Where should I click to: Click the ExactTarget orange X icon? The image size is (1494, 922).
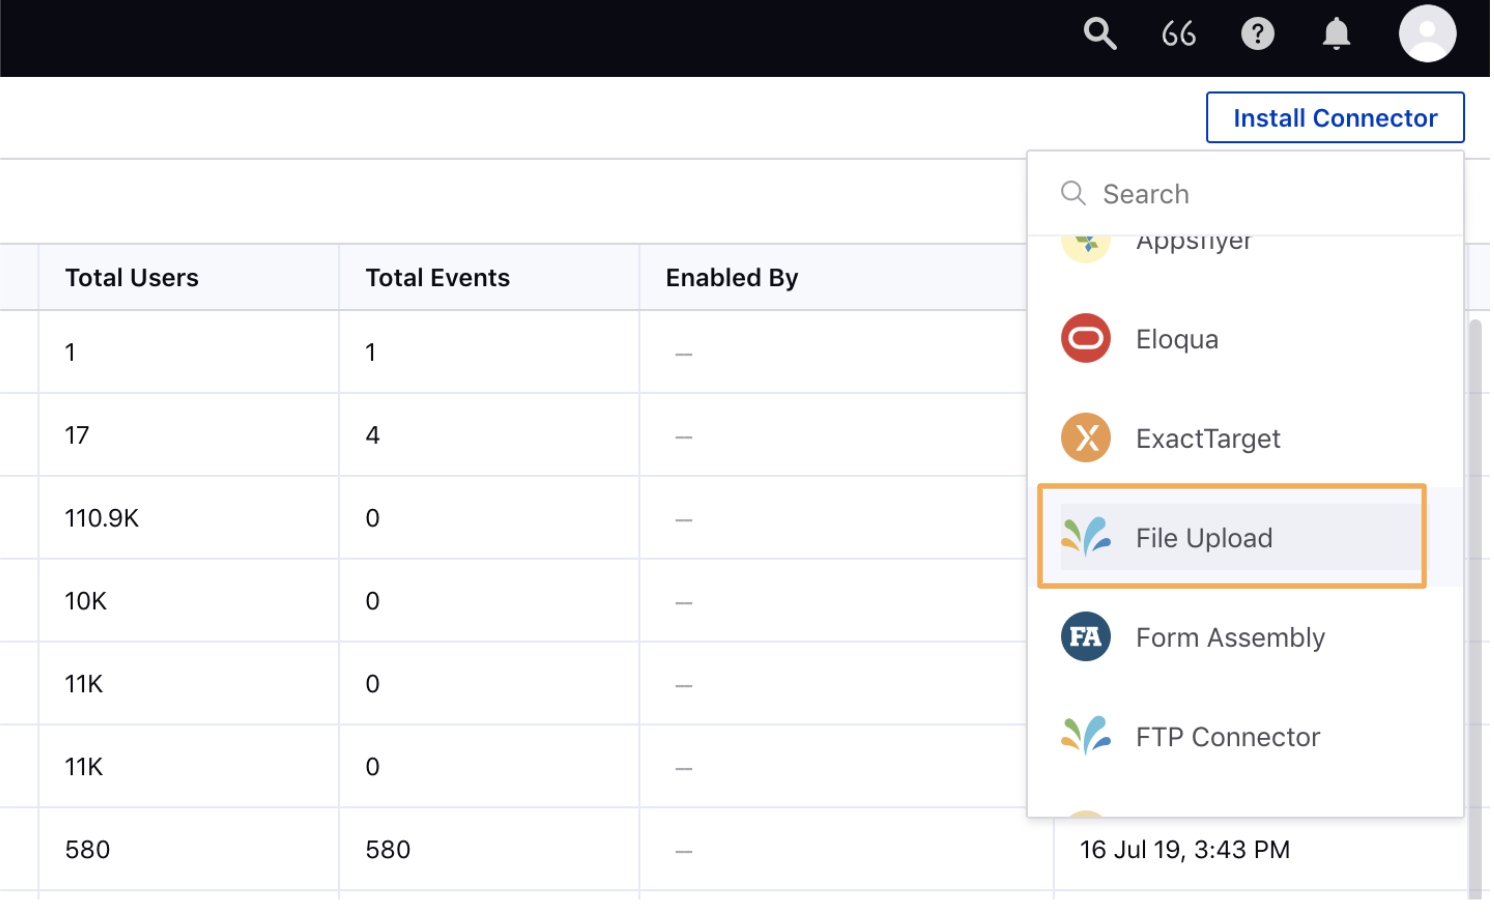click(1086, 438)
